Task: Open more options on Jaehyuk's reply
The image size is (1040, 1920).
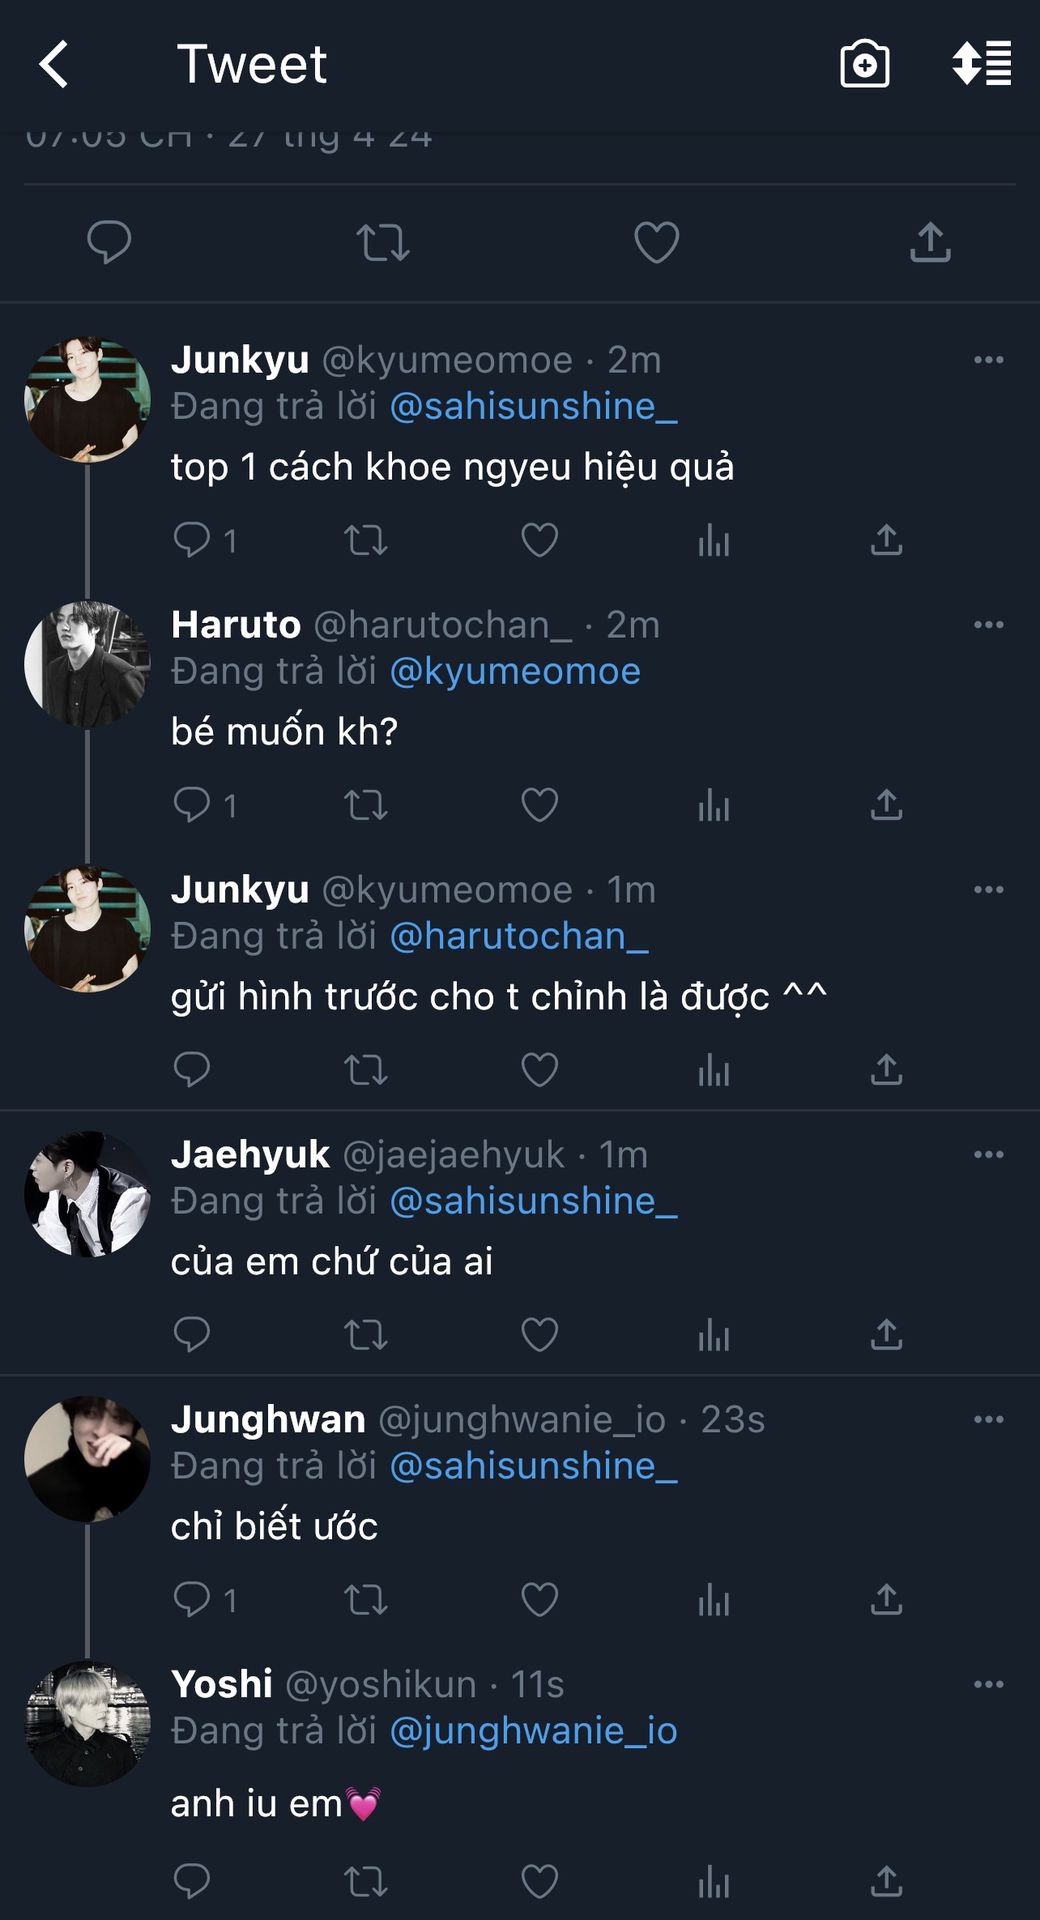Action: [x=988, y=1155]
